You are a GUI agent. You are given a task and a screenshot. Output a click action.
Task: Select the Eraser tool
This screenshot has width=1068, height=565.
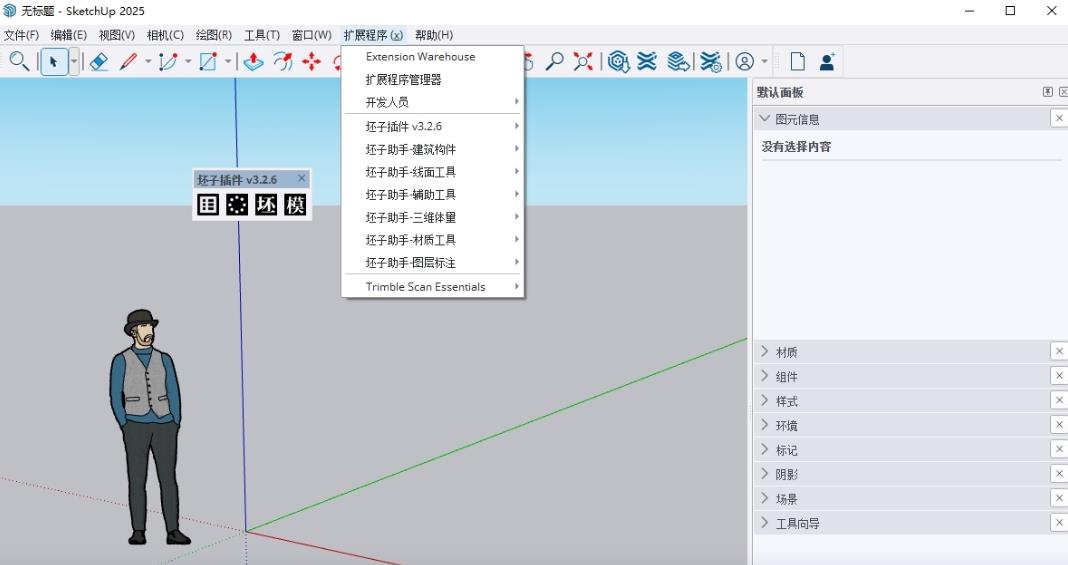coord(99,61)
